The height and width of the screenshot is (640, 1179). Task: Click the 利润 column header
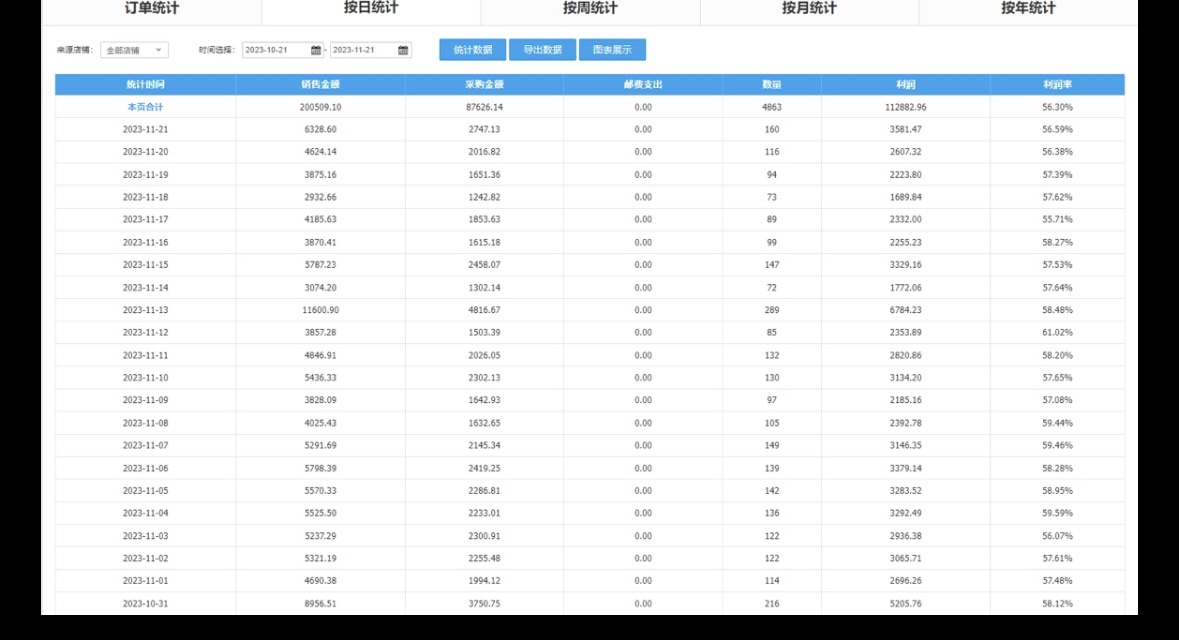tap(905, 84)
